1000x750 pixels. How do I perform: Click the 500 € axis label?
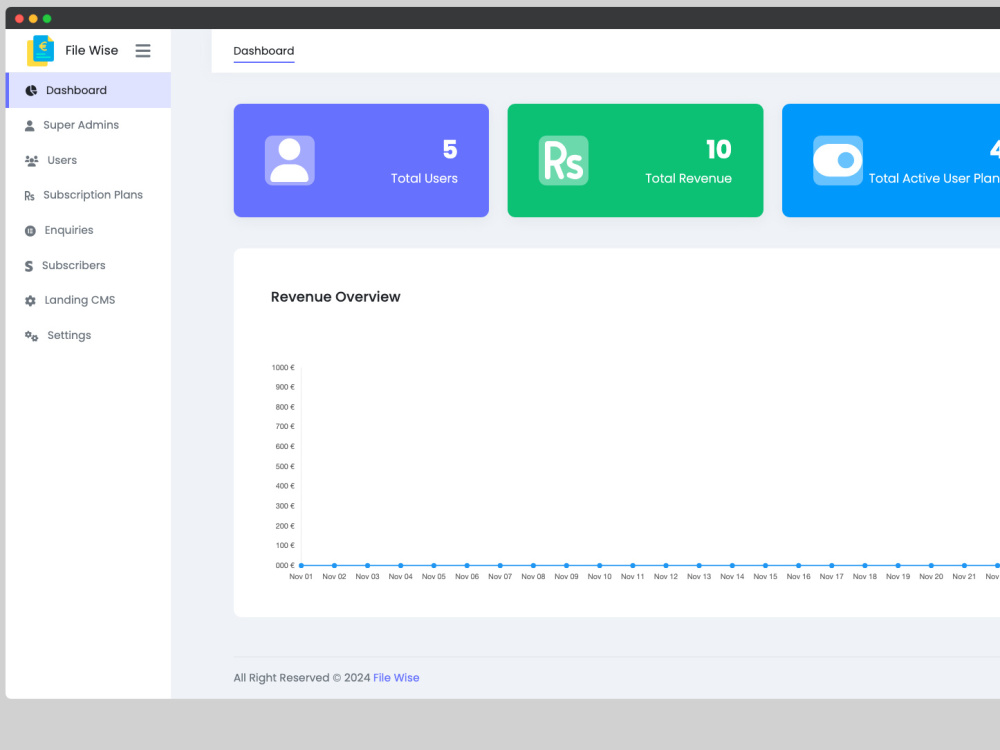tap(285, 466)
